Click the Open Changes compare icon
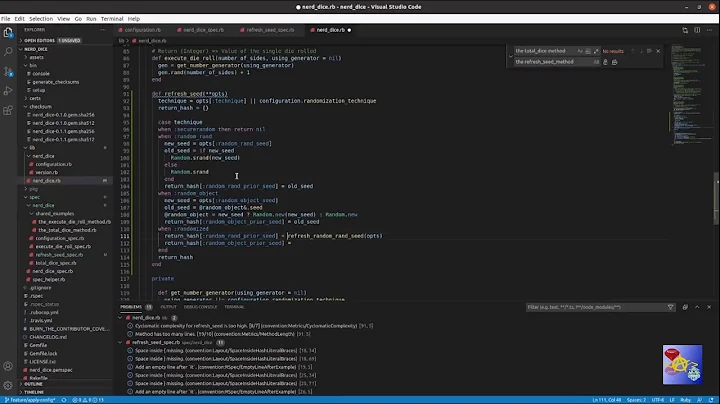Screen dimensions: 720x404 point(685,30)
